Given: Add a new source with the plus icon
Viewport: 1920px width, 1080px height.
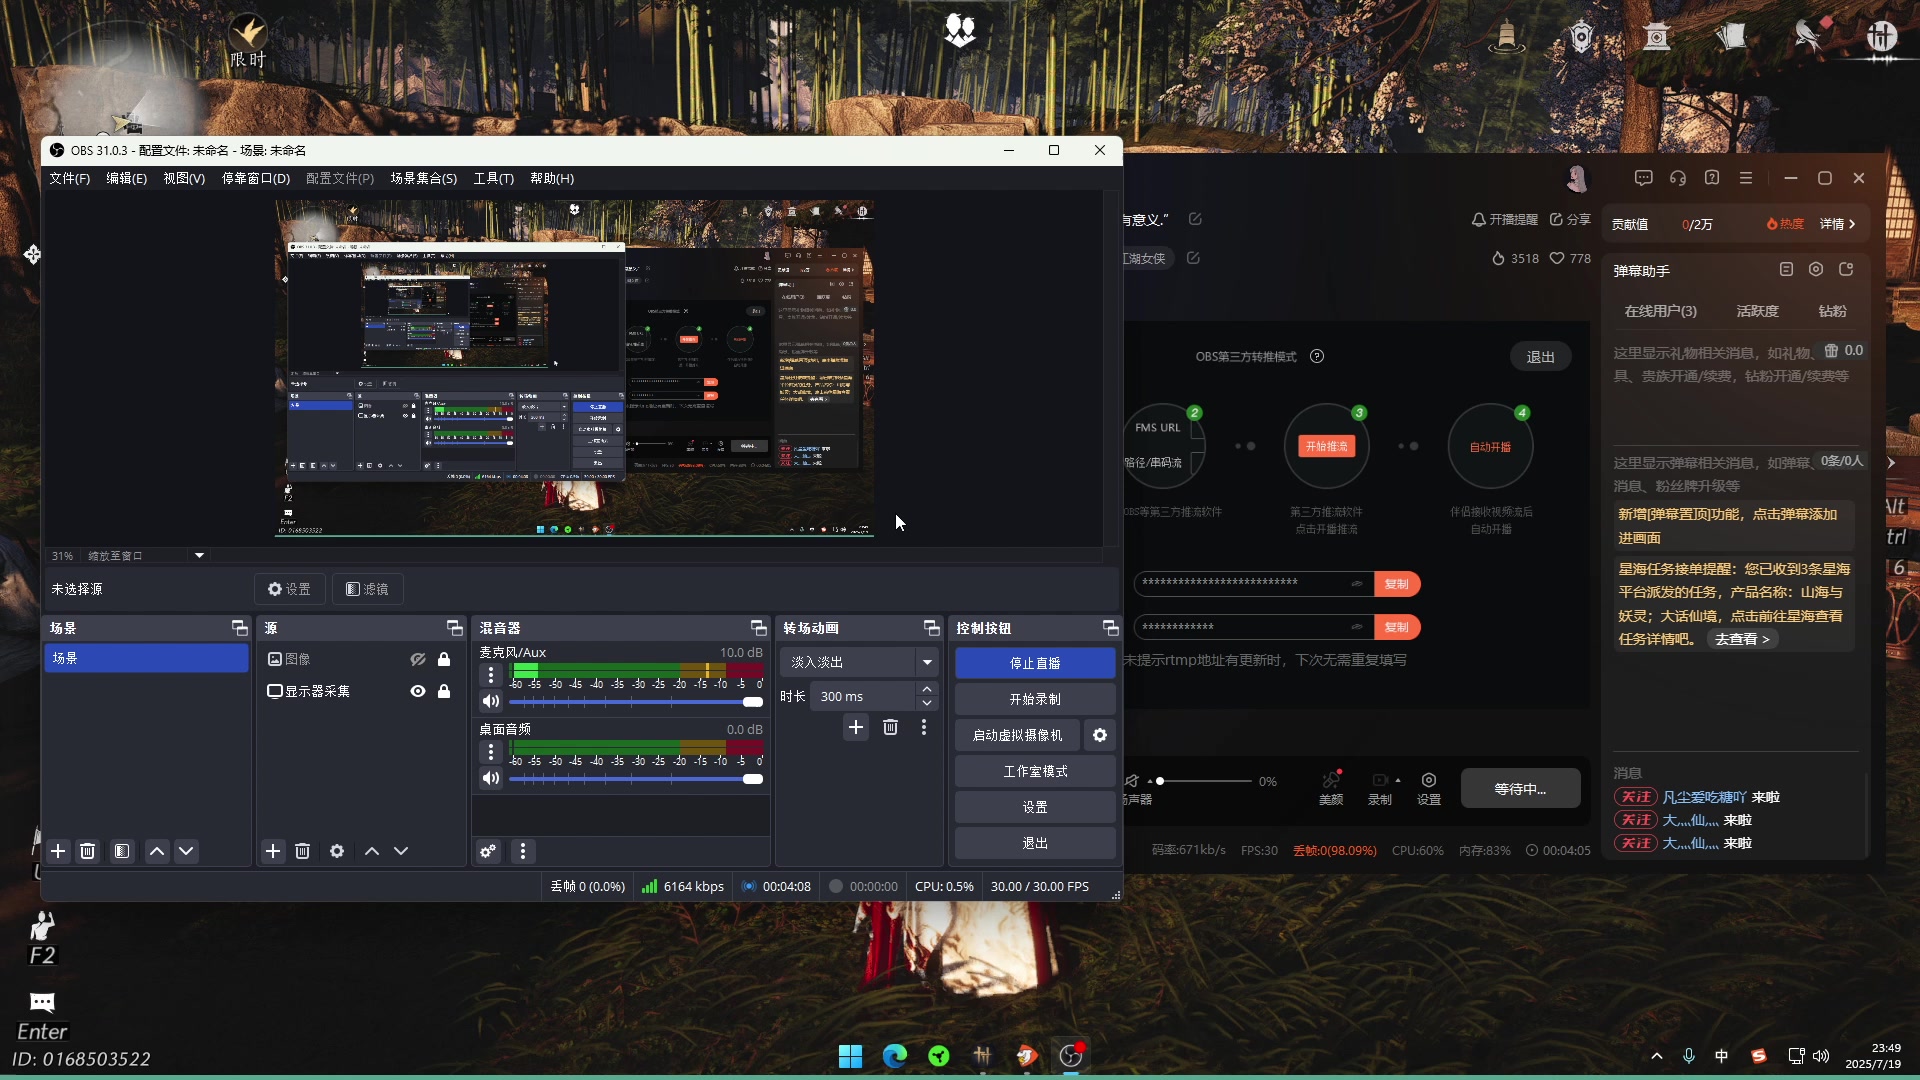Looking at the screenshot, I should pos(273,851).
